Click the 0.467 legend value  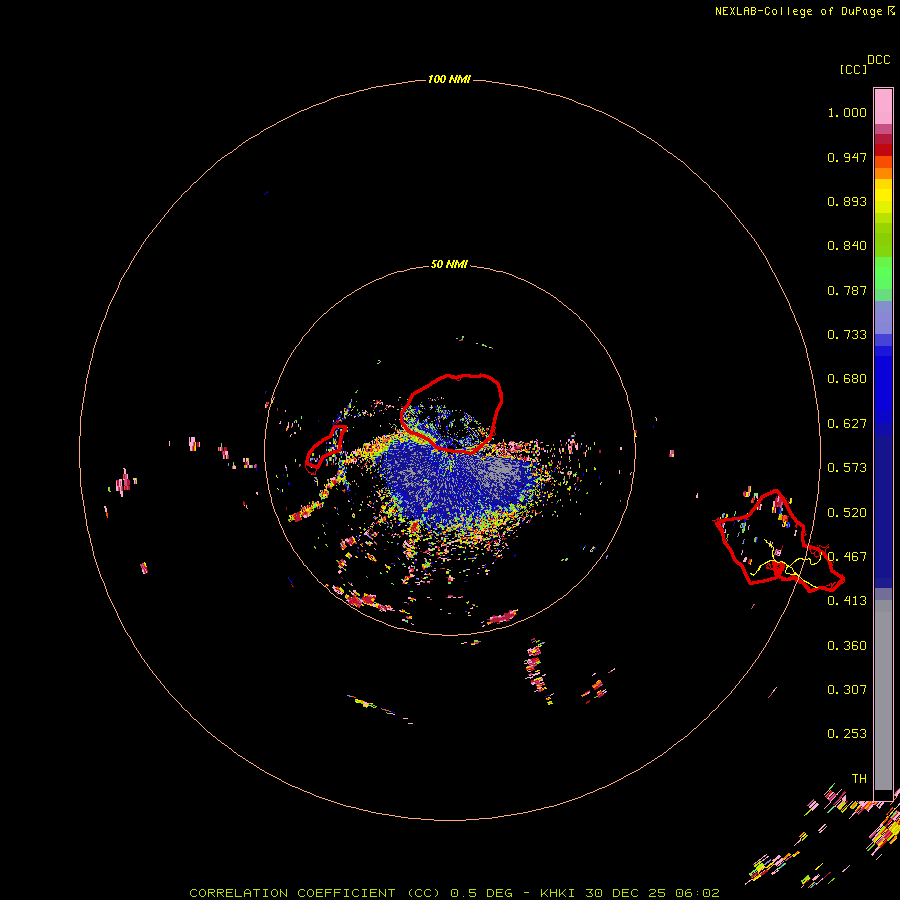point(847,557)
